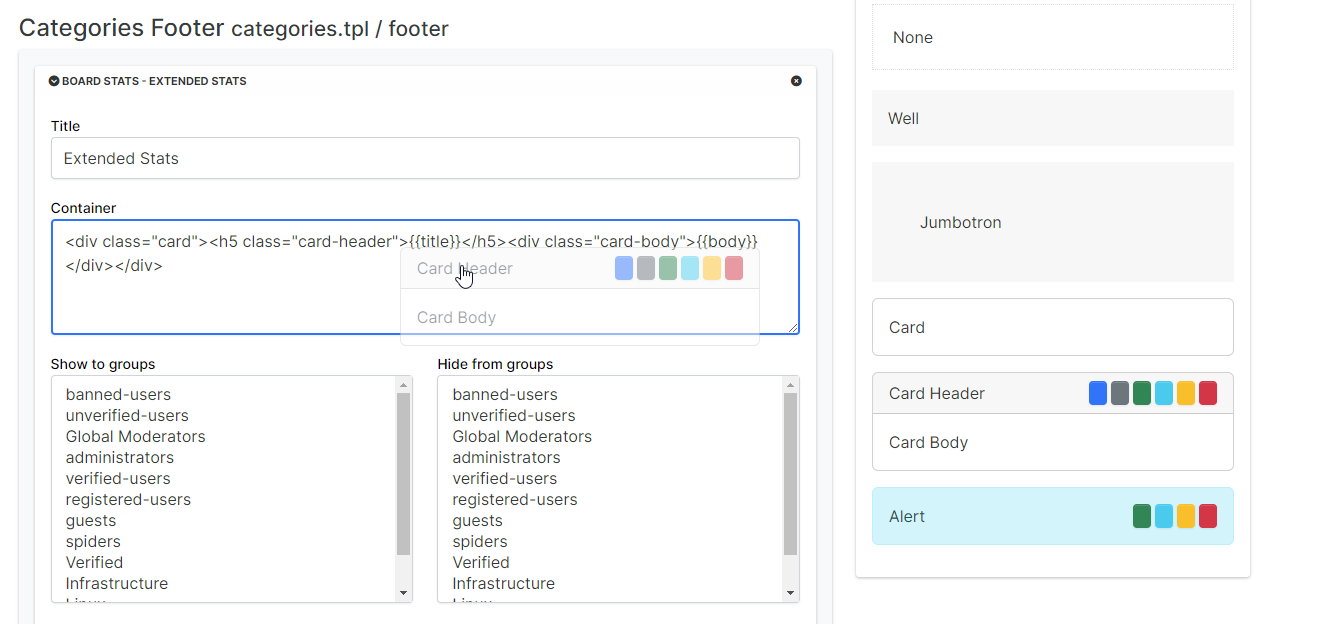Select red swatch on Alert container

pos(1208,516)
